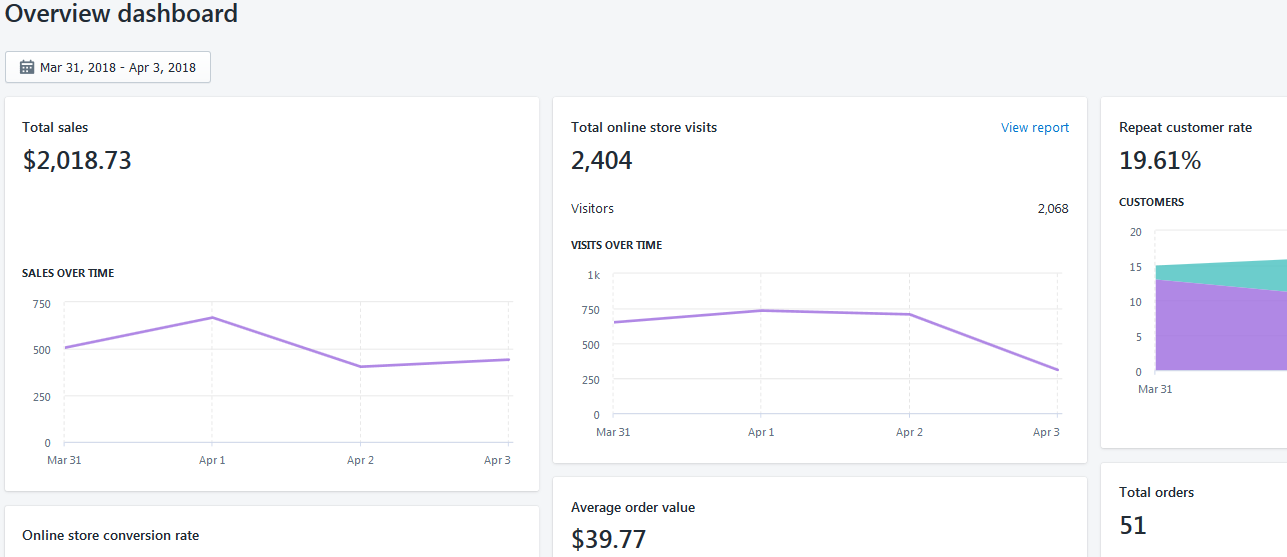Image resolution: width=1287 pixels, height=557 pixels.
Task: Click the calendar icon in date picker
Action: point(27,67)
